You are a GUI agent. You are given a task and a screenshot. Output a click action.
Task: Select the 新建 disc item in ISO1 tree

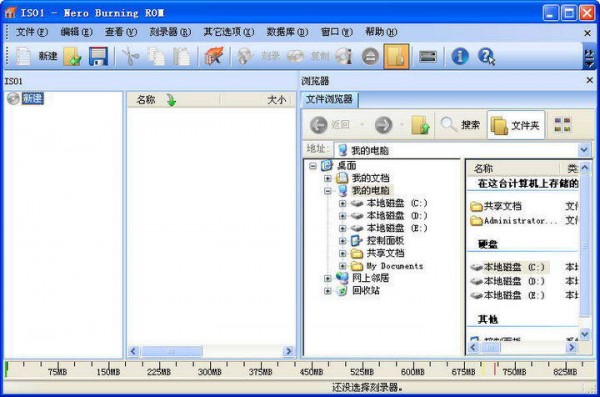pos(33,99)
